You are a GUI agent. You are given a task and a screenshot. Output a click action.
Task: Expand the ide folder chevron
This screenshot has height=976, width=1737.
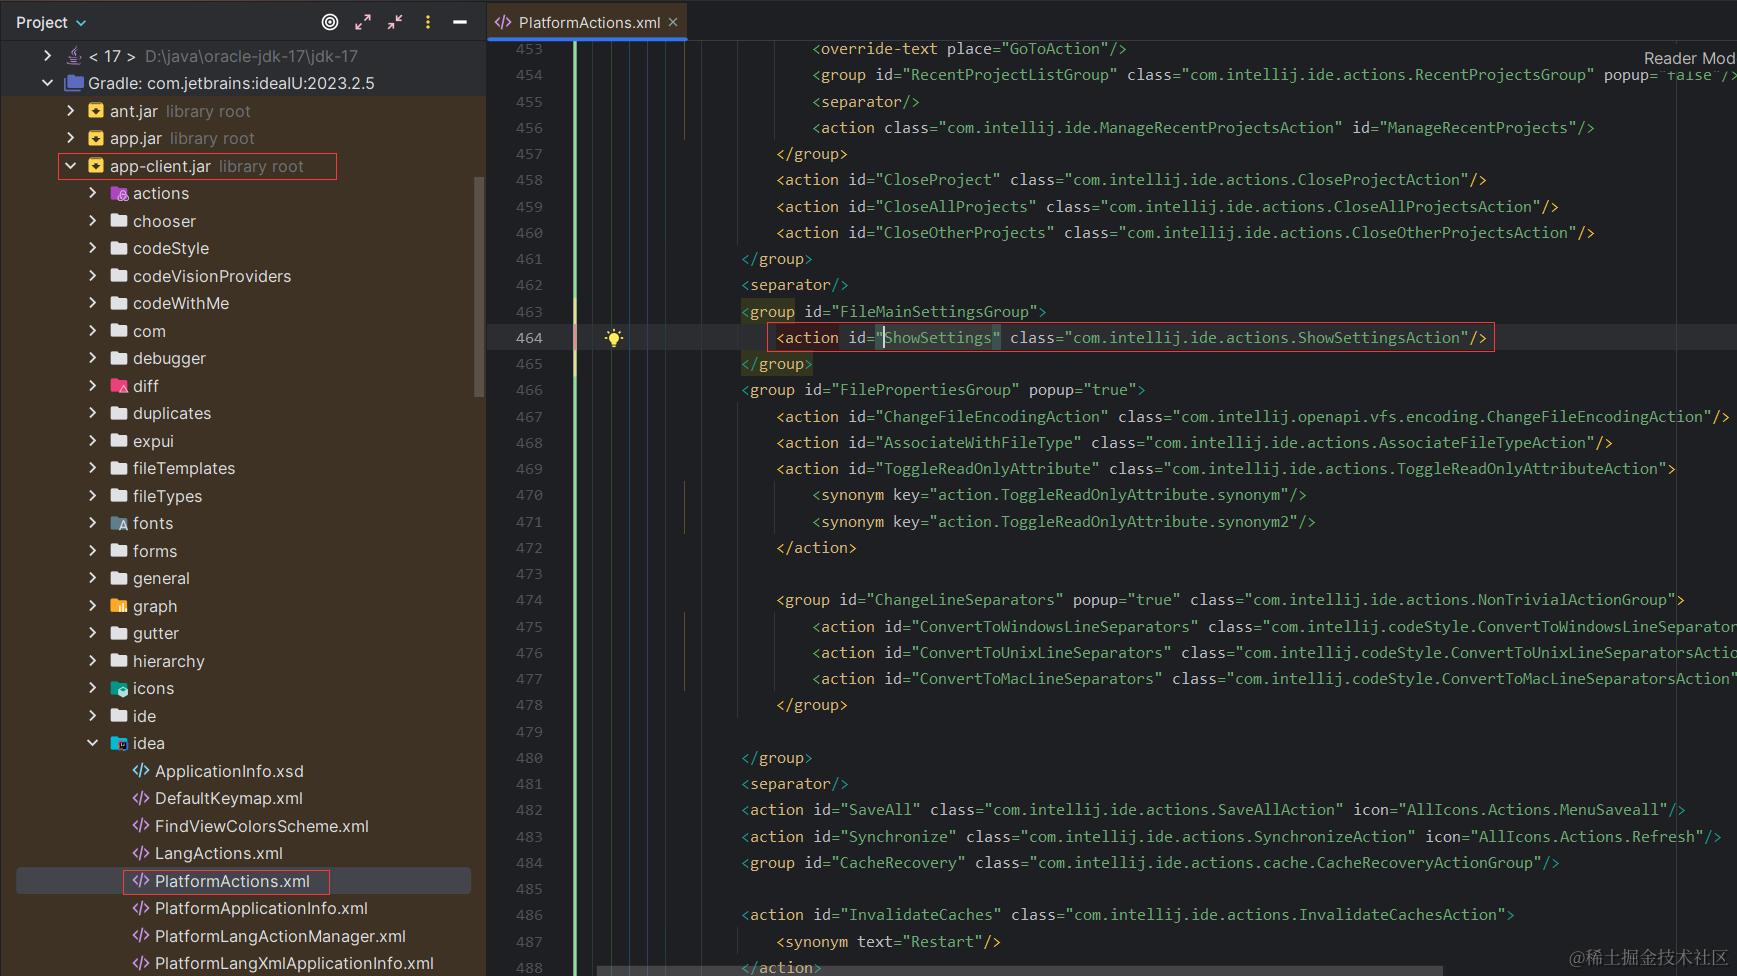[x=93, y=716]
